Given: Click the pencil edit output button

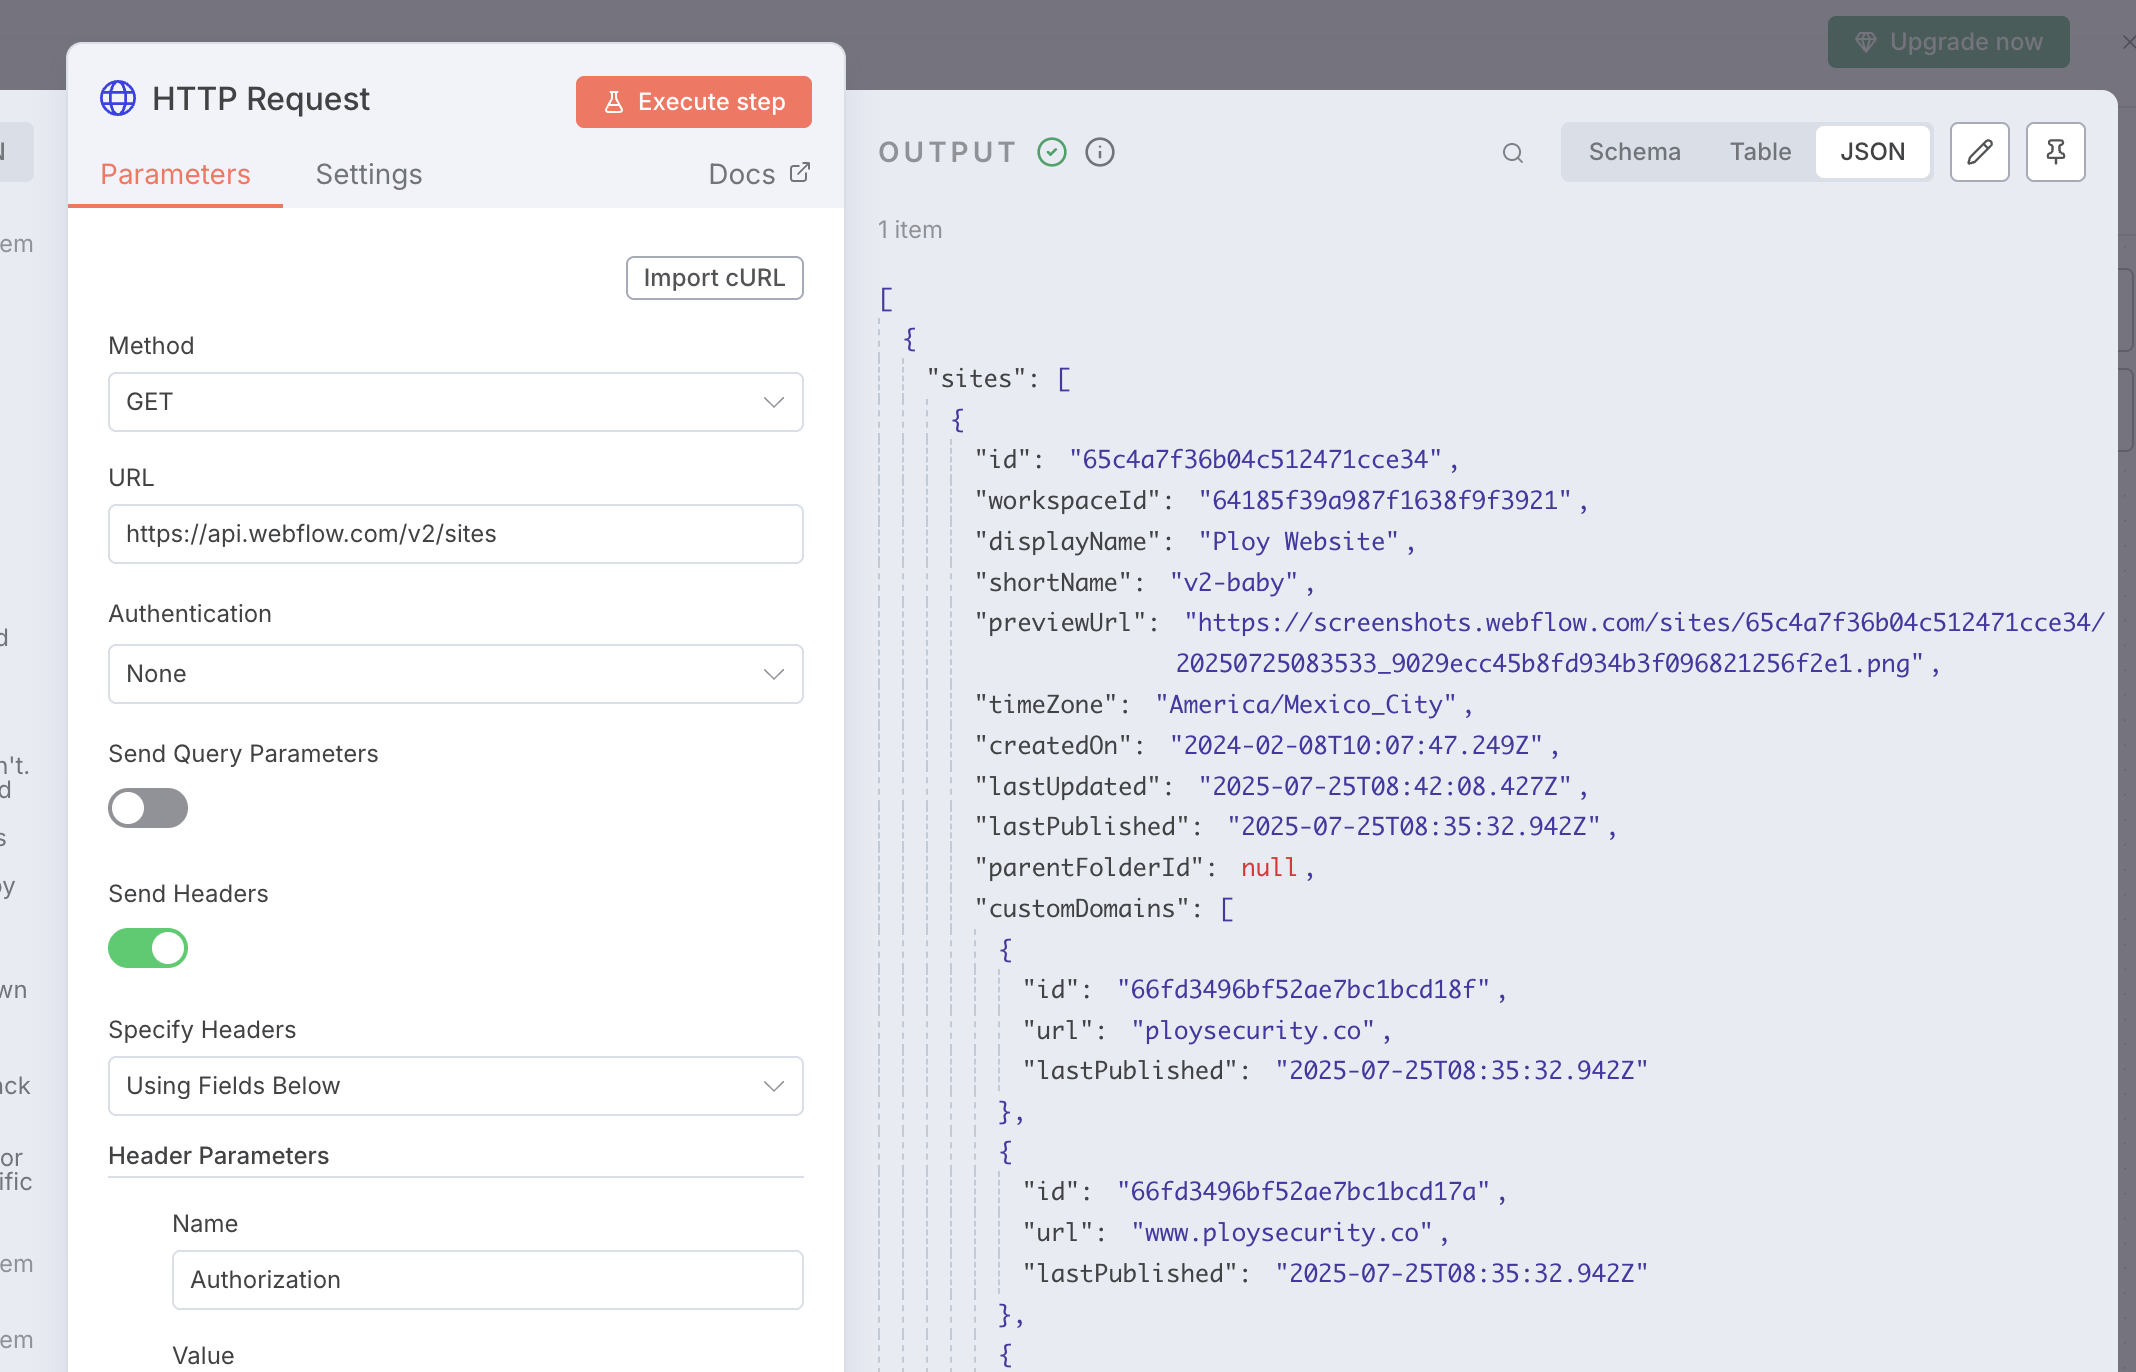Looking at the screenshot, I should pos(1980,152).
